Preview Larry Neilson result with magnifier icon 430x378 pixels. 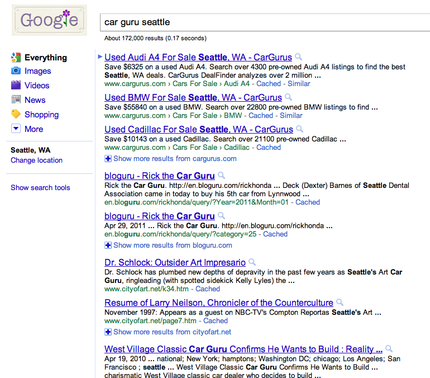click(x=340, y=302)
